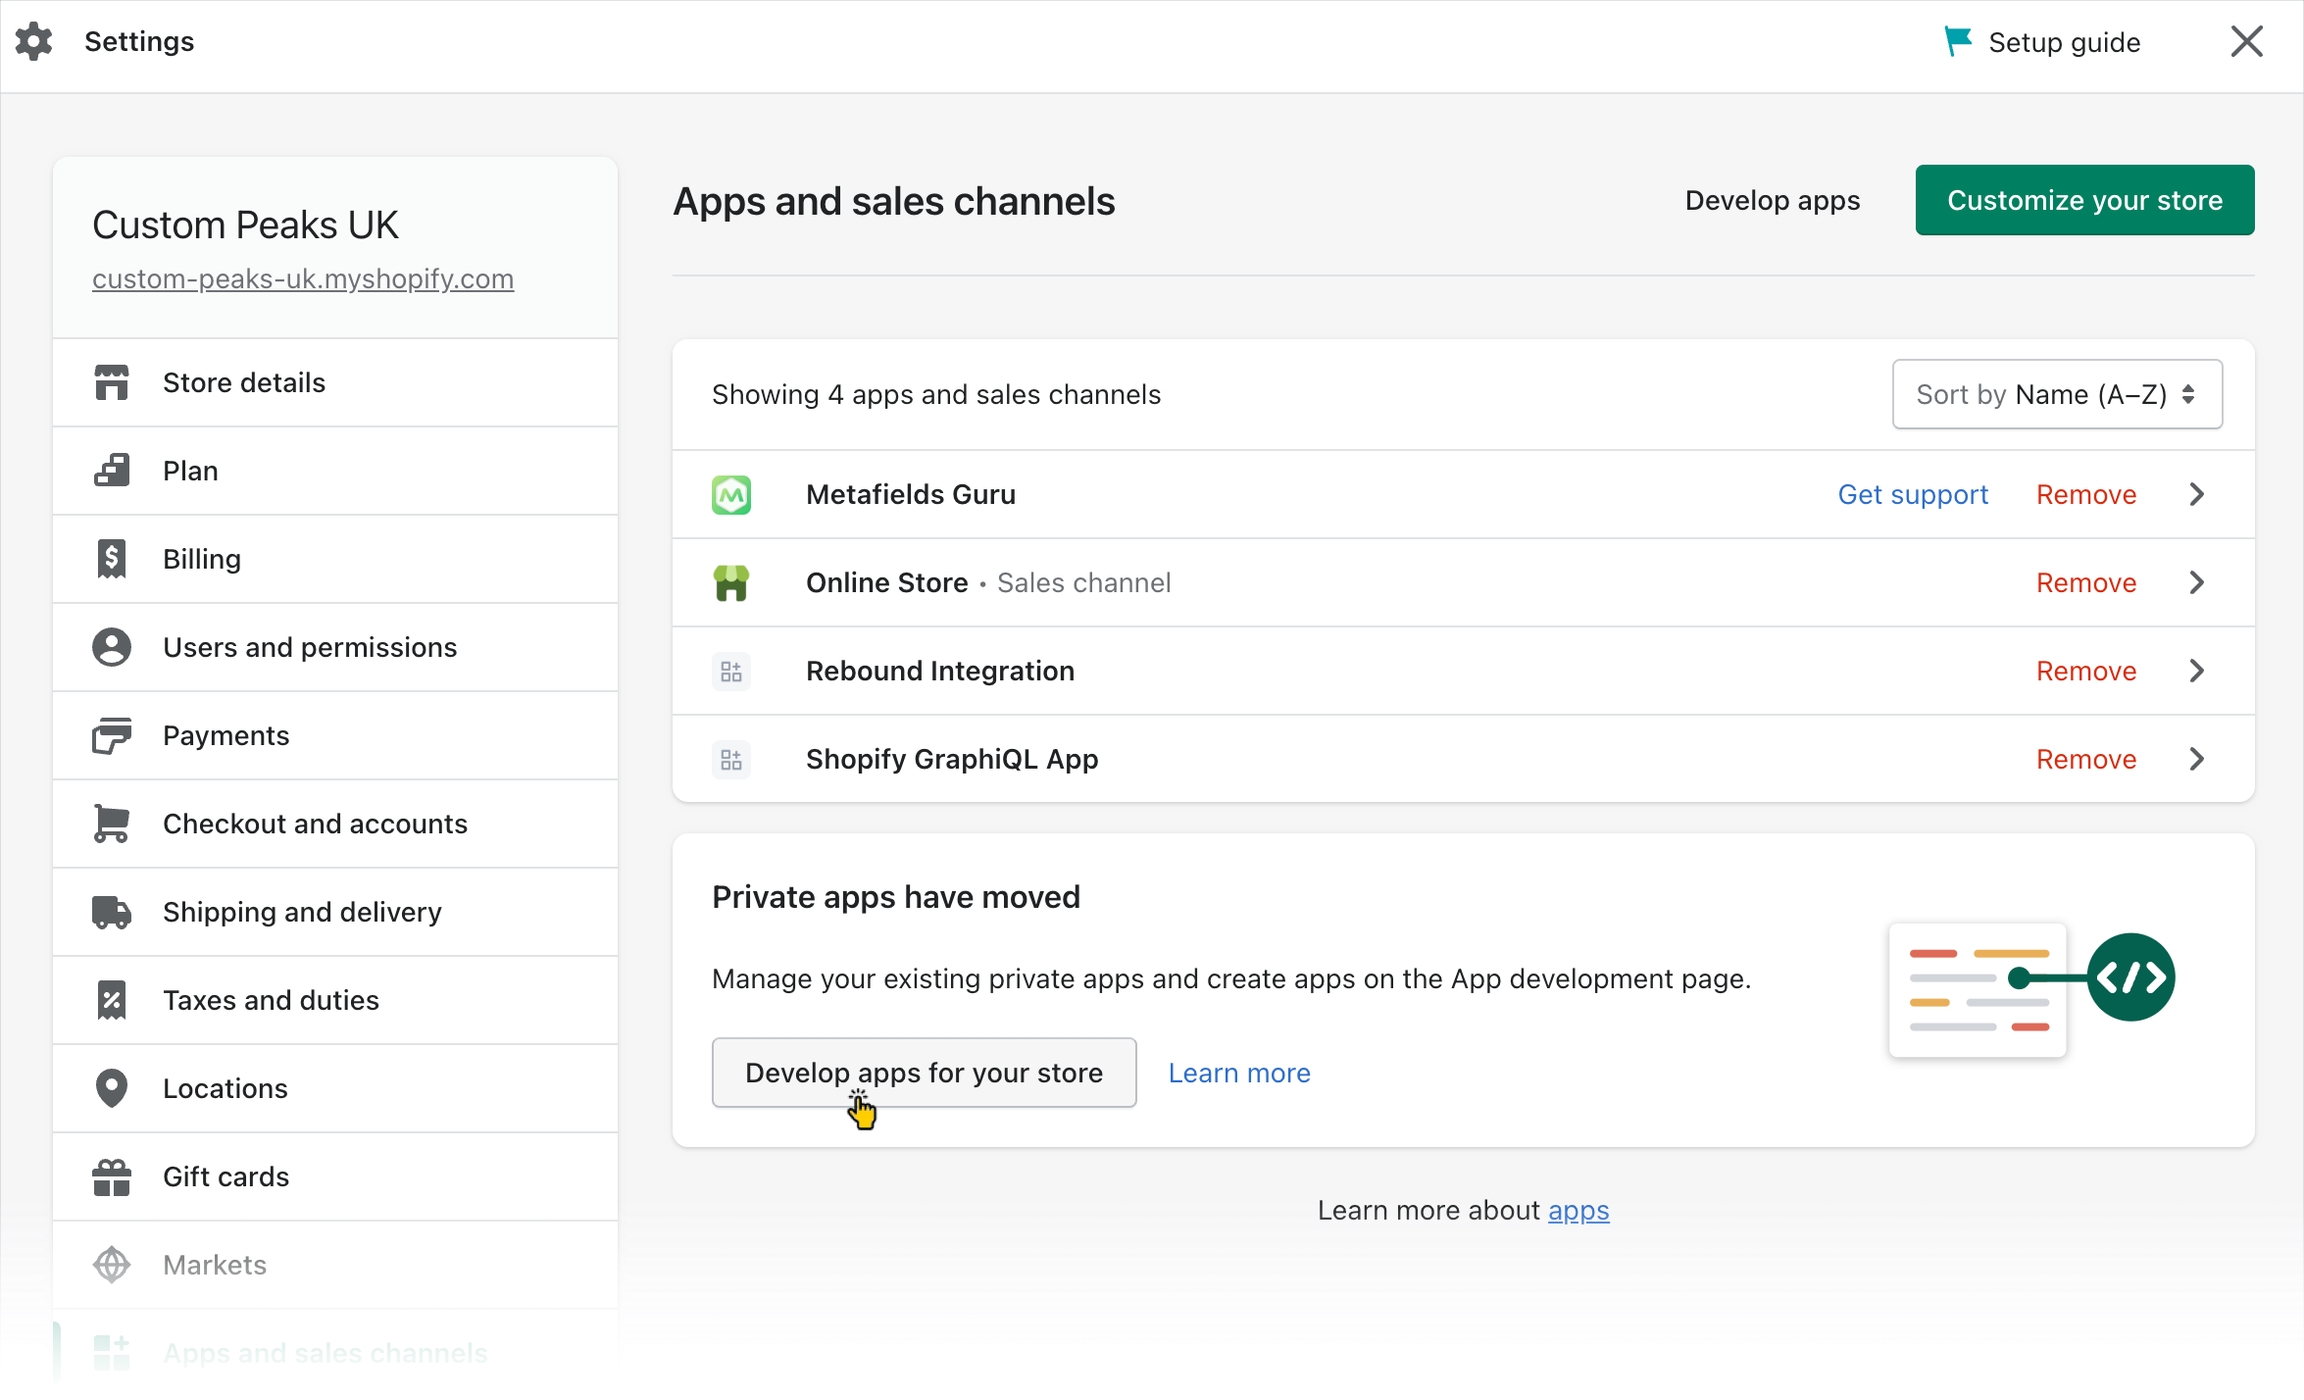Click the Gift cards present icon
This screenshot has height=1400, width=2304.
111,1177
